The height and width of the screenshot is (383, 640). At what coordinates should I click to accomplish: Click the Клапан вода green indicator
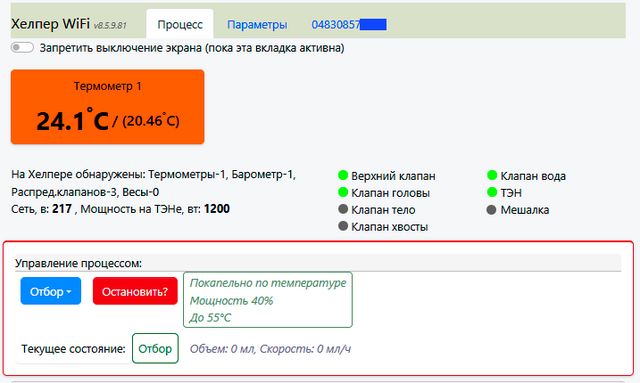[492, 176]
